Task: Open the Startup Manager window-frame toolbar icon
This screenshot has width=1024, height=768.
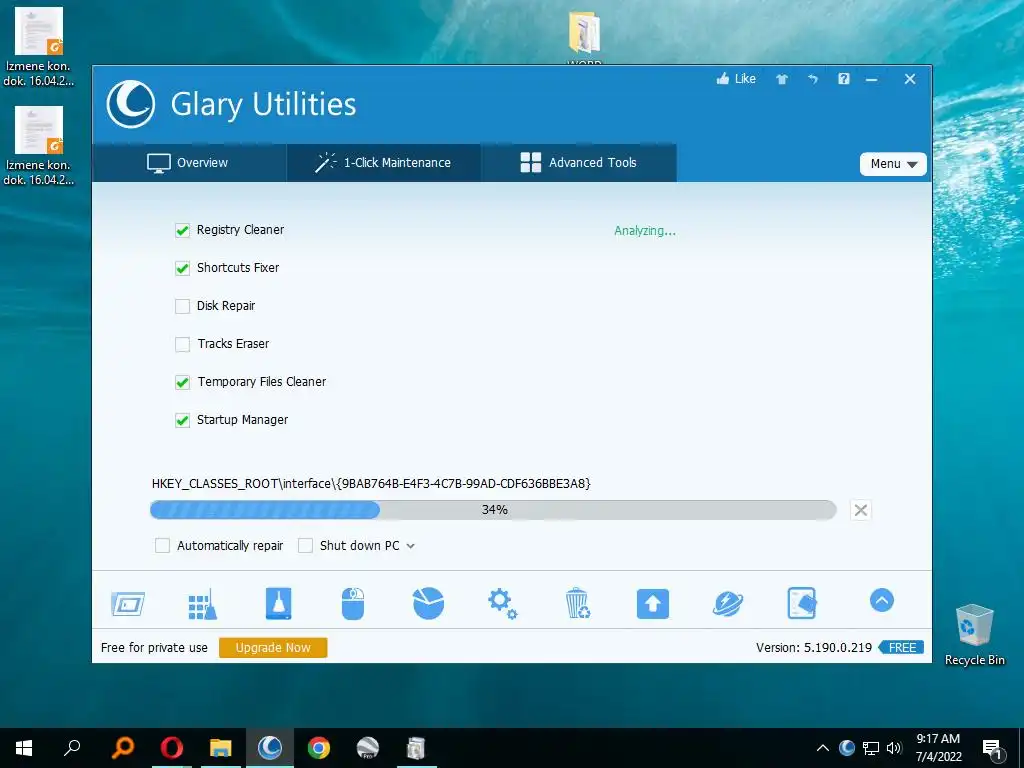Action: click(128, 603)
